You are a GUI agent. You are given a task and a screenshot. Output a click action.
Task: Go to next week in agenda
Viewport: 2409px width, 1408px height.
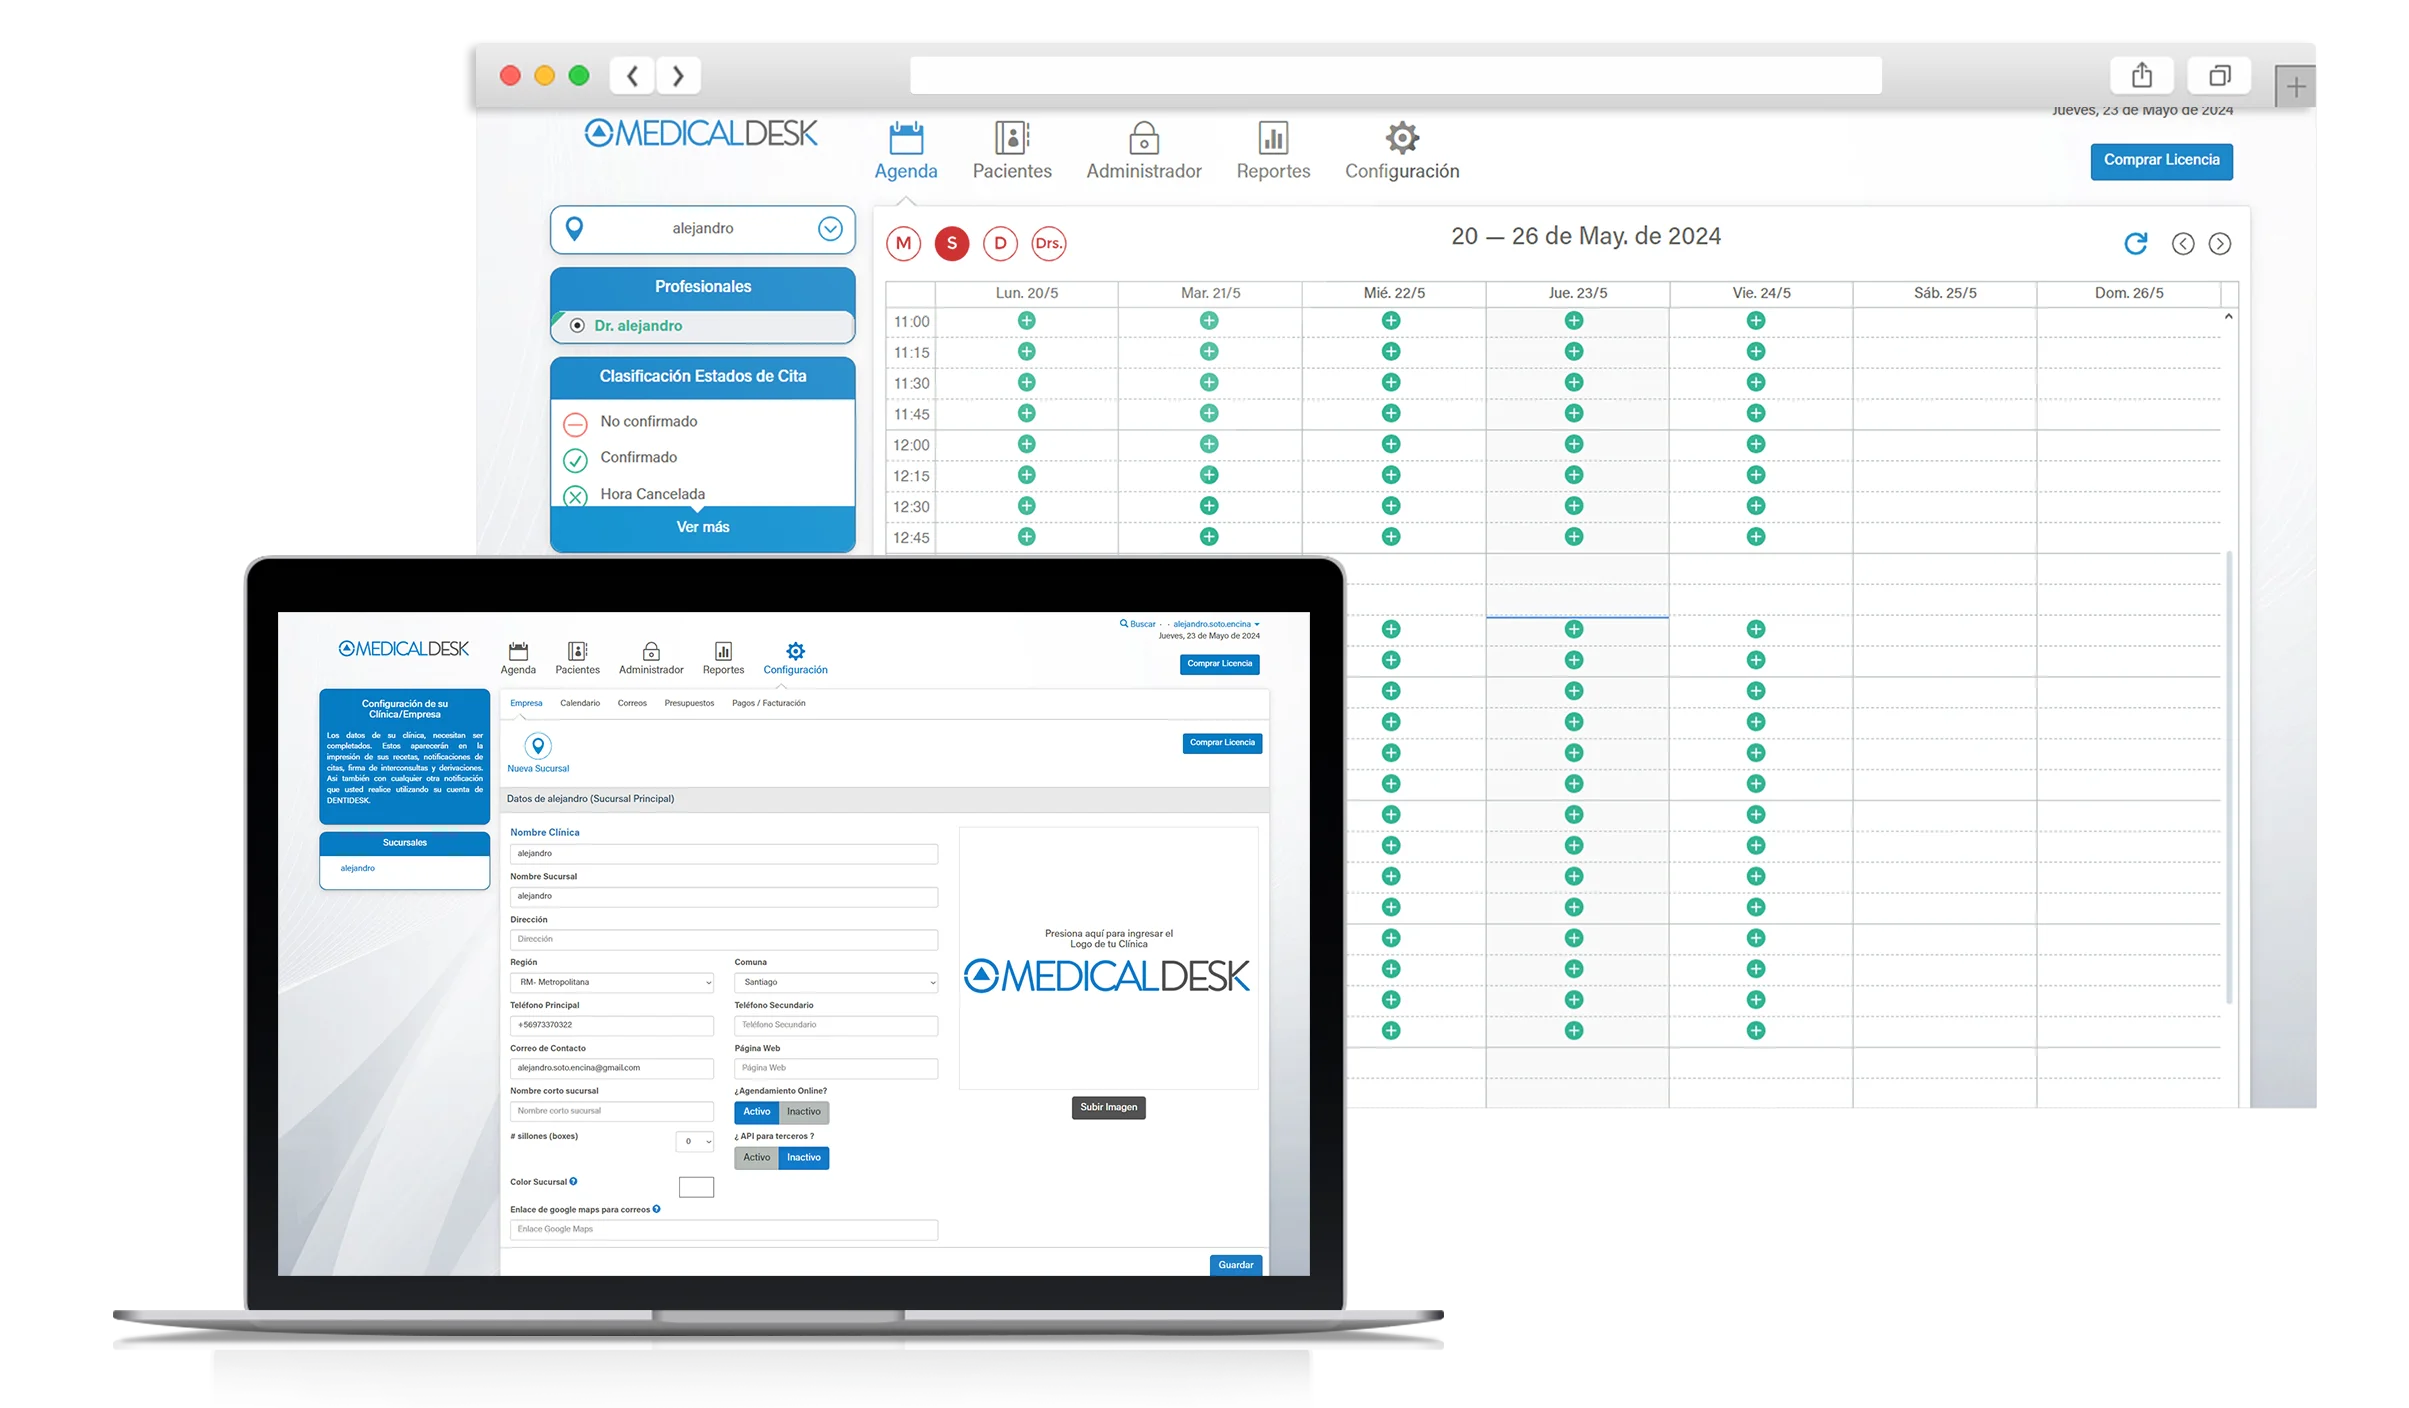click(x=2219, y=244)
